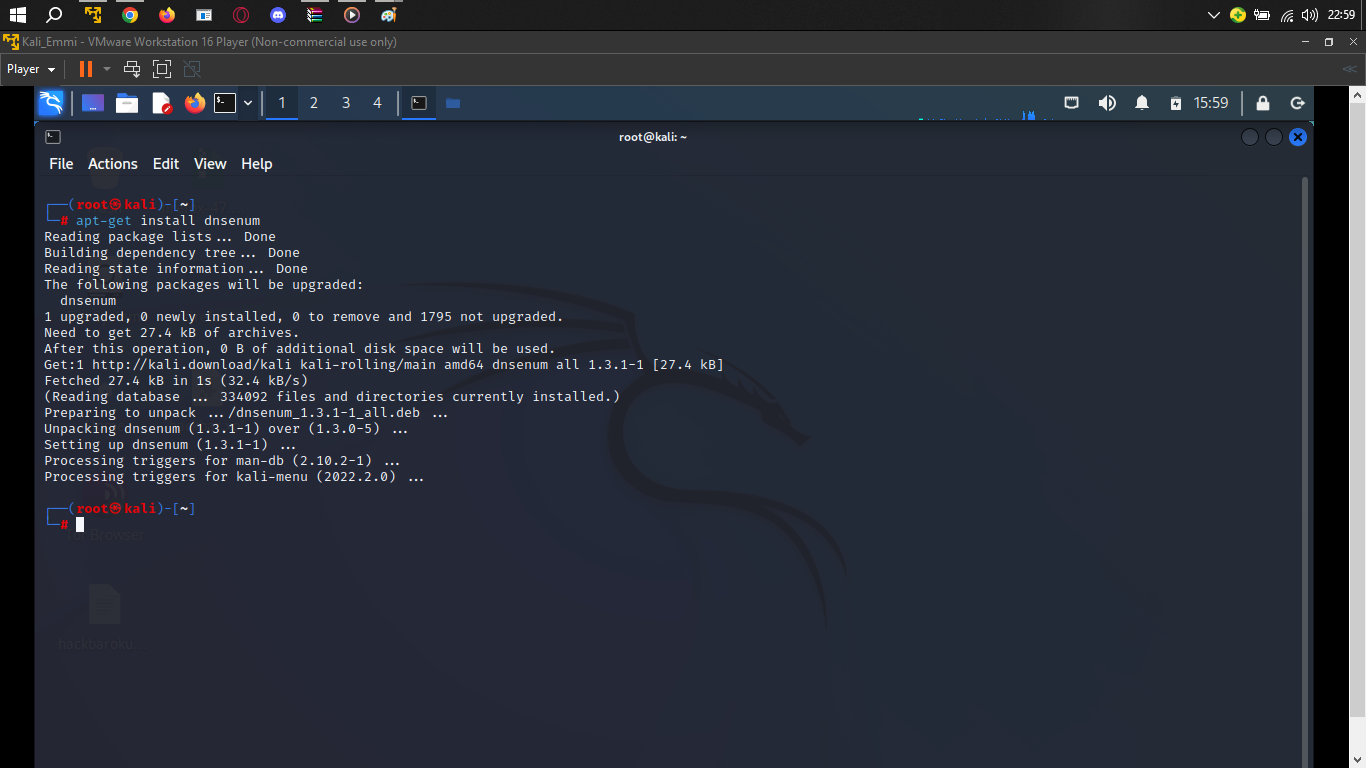Viewport: 1366px width, 768px height.
Task: Click the Kali volume speaker icon
Action: pyautogui.click(x=1107, y=103)
